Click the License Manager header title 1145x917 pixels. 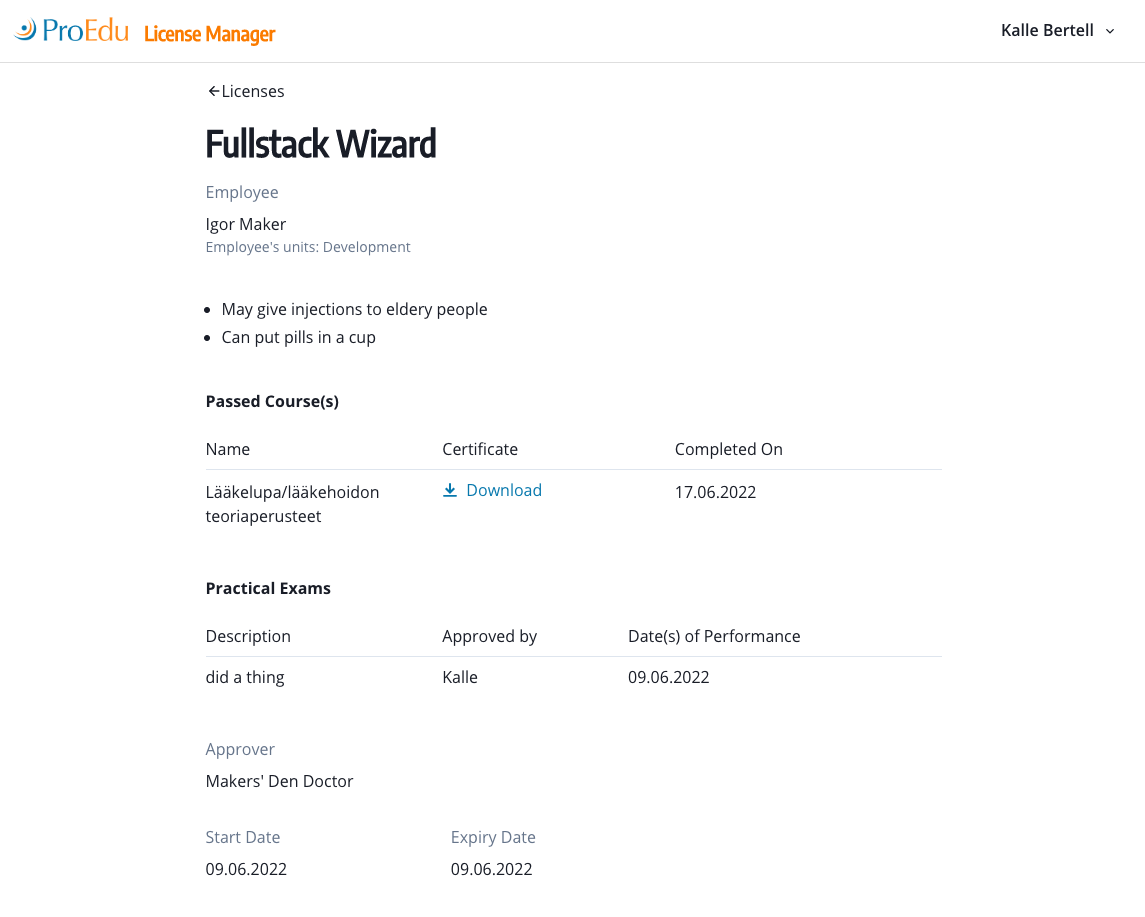pyautogui.click(x=209, y=34)
